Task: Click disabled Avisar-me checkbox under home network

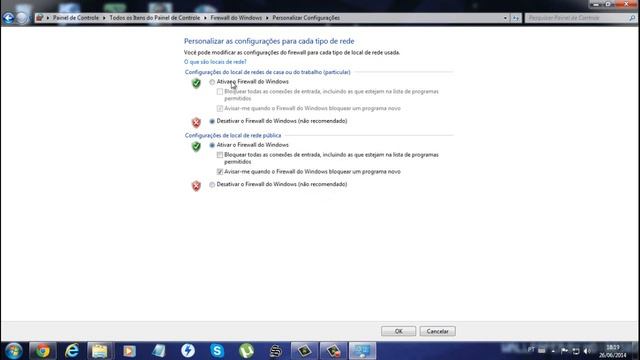Action: (220, 109)
